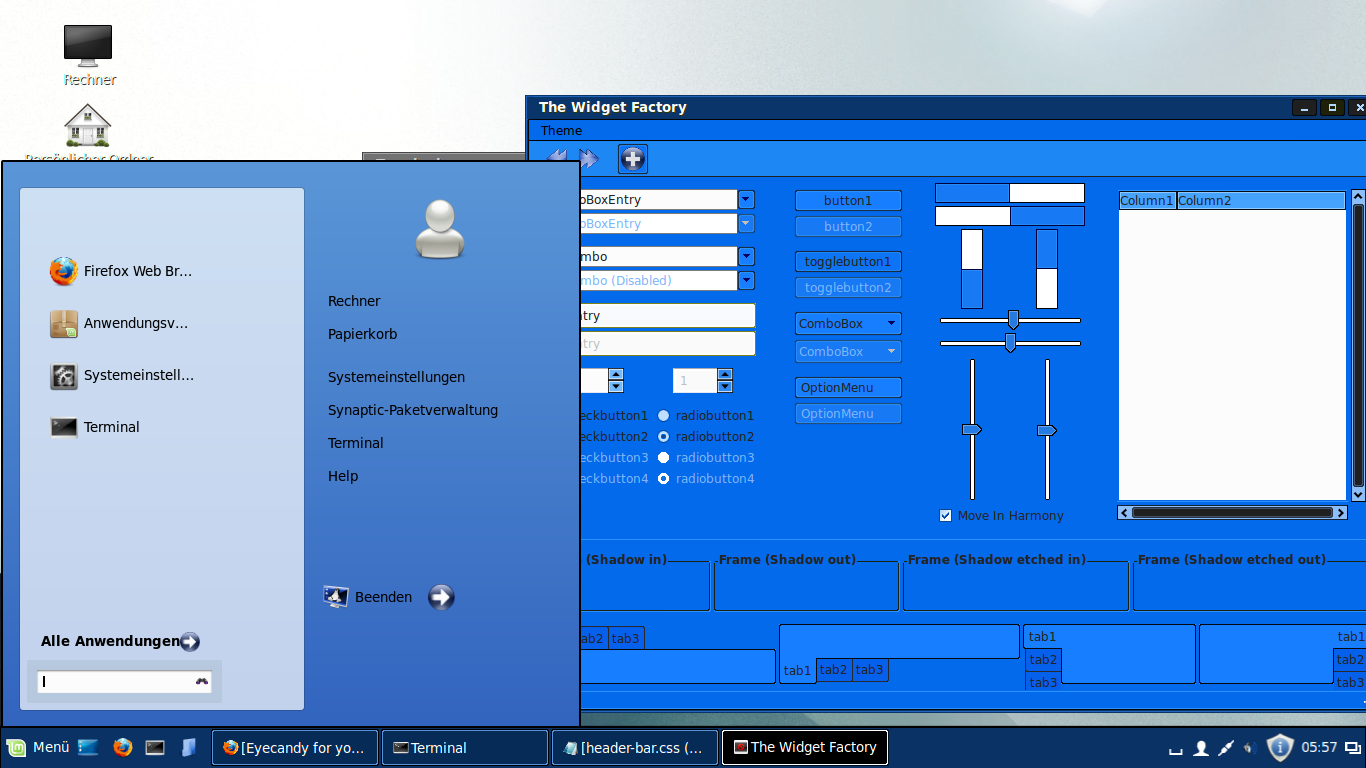
Task: Click the volume speaker tray icon
Action: coord(1249,748)
